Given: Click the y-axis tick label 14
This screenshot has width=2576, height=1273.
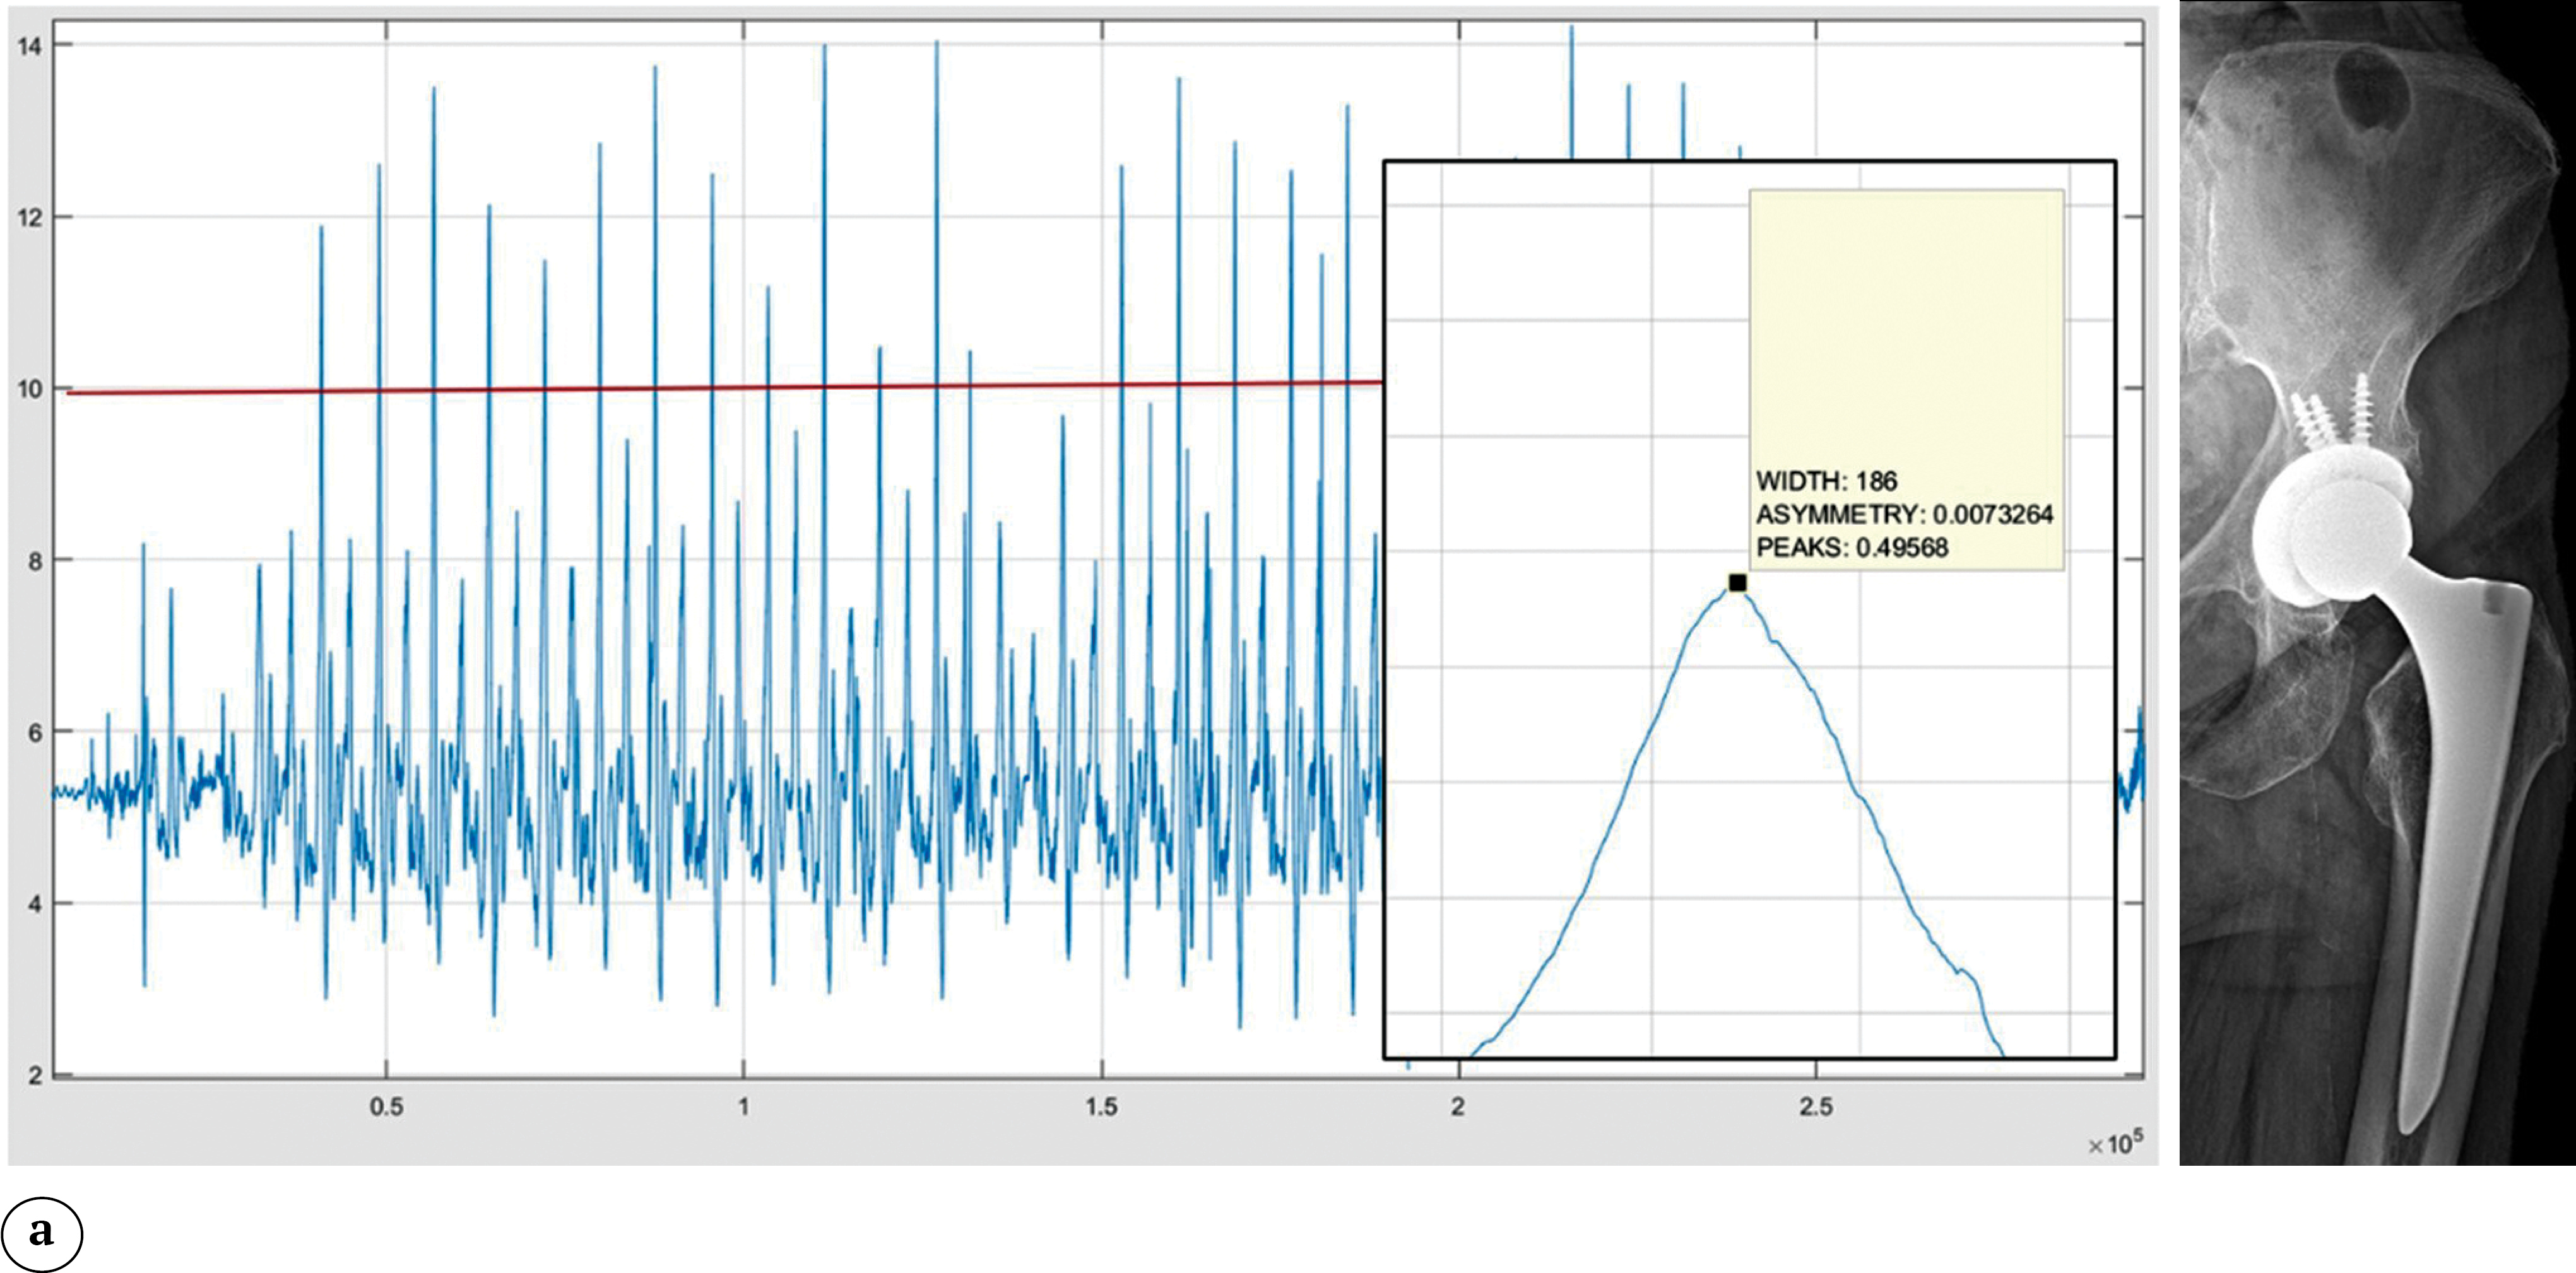Looking at the screenshot, I should point(28,45).
